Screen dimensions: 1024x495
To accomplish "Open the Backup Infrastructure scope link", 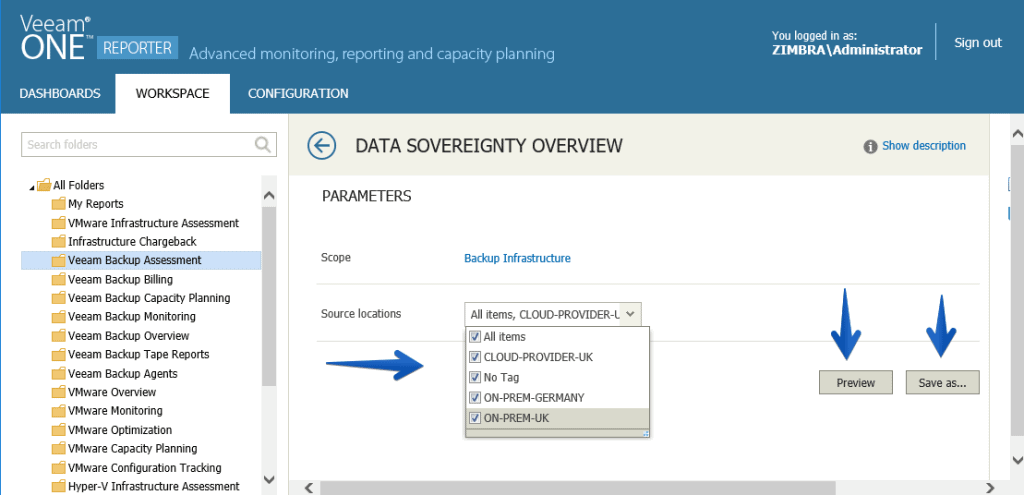I will coord(517,258).
